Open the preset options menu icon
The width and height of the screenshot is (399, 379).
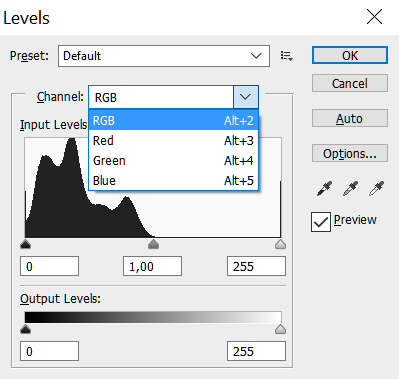coord(286,56)
